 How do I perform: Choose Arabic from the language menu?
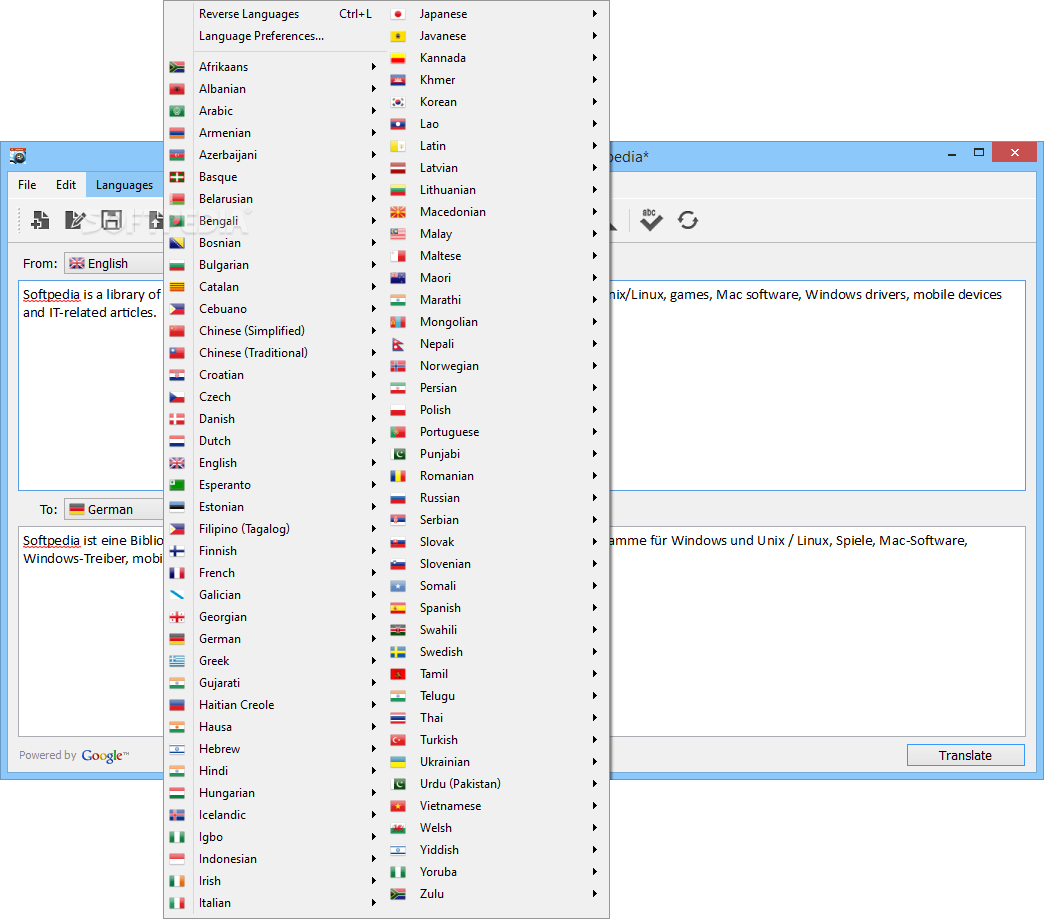tap(275, 111)
